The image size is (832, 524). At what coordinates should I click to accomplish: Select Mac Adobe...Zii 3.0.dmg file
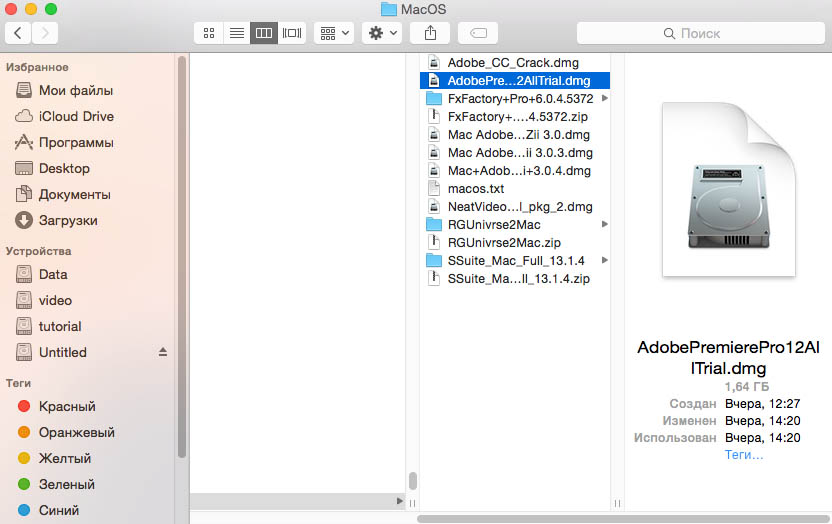(514, 135)
